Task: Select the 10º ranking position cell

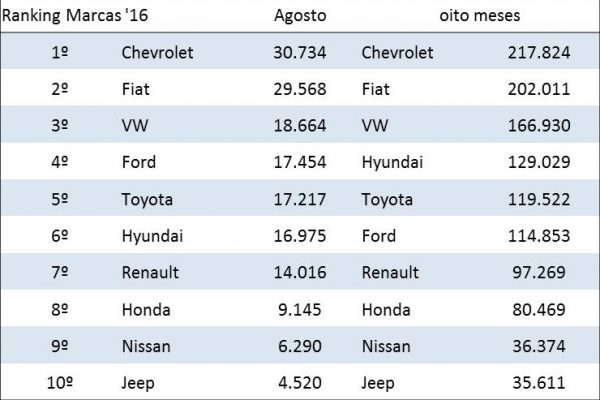Action: (x=59, y=383)
